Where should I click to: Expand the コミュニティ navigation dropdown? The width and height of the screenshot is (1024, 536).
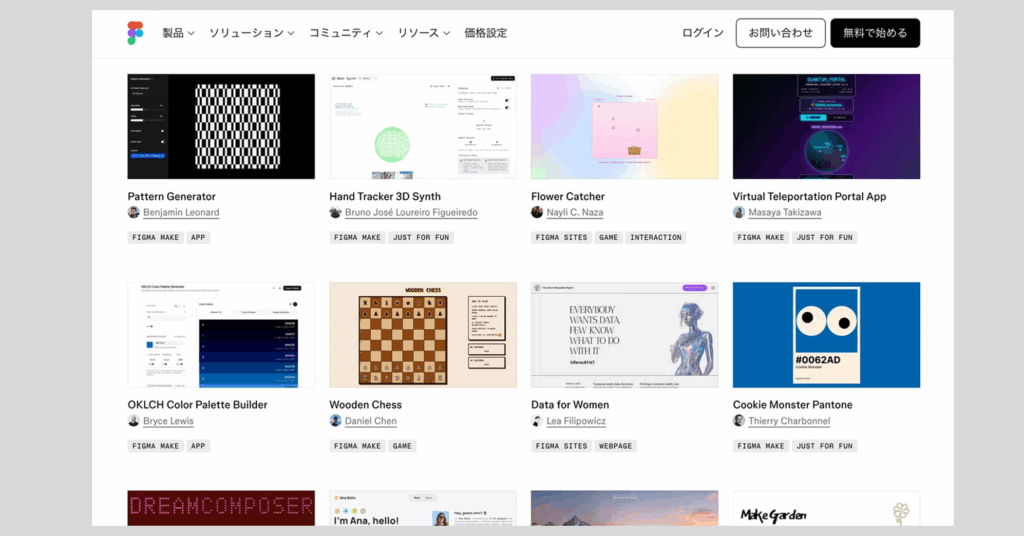345,33
